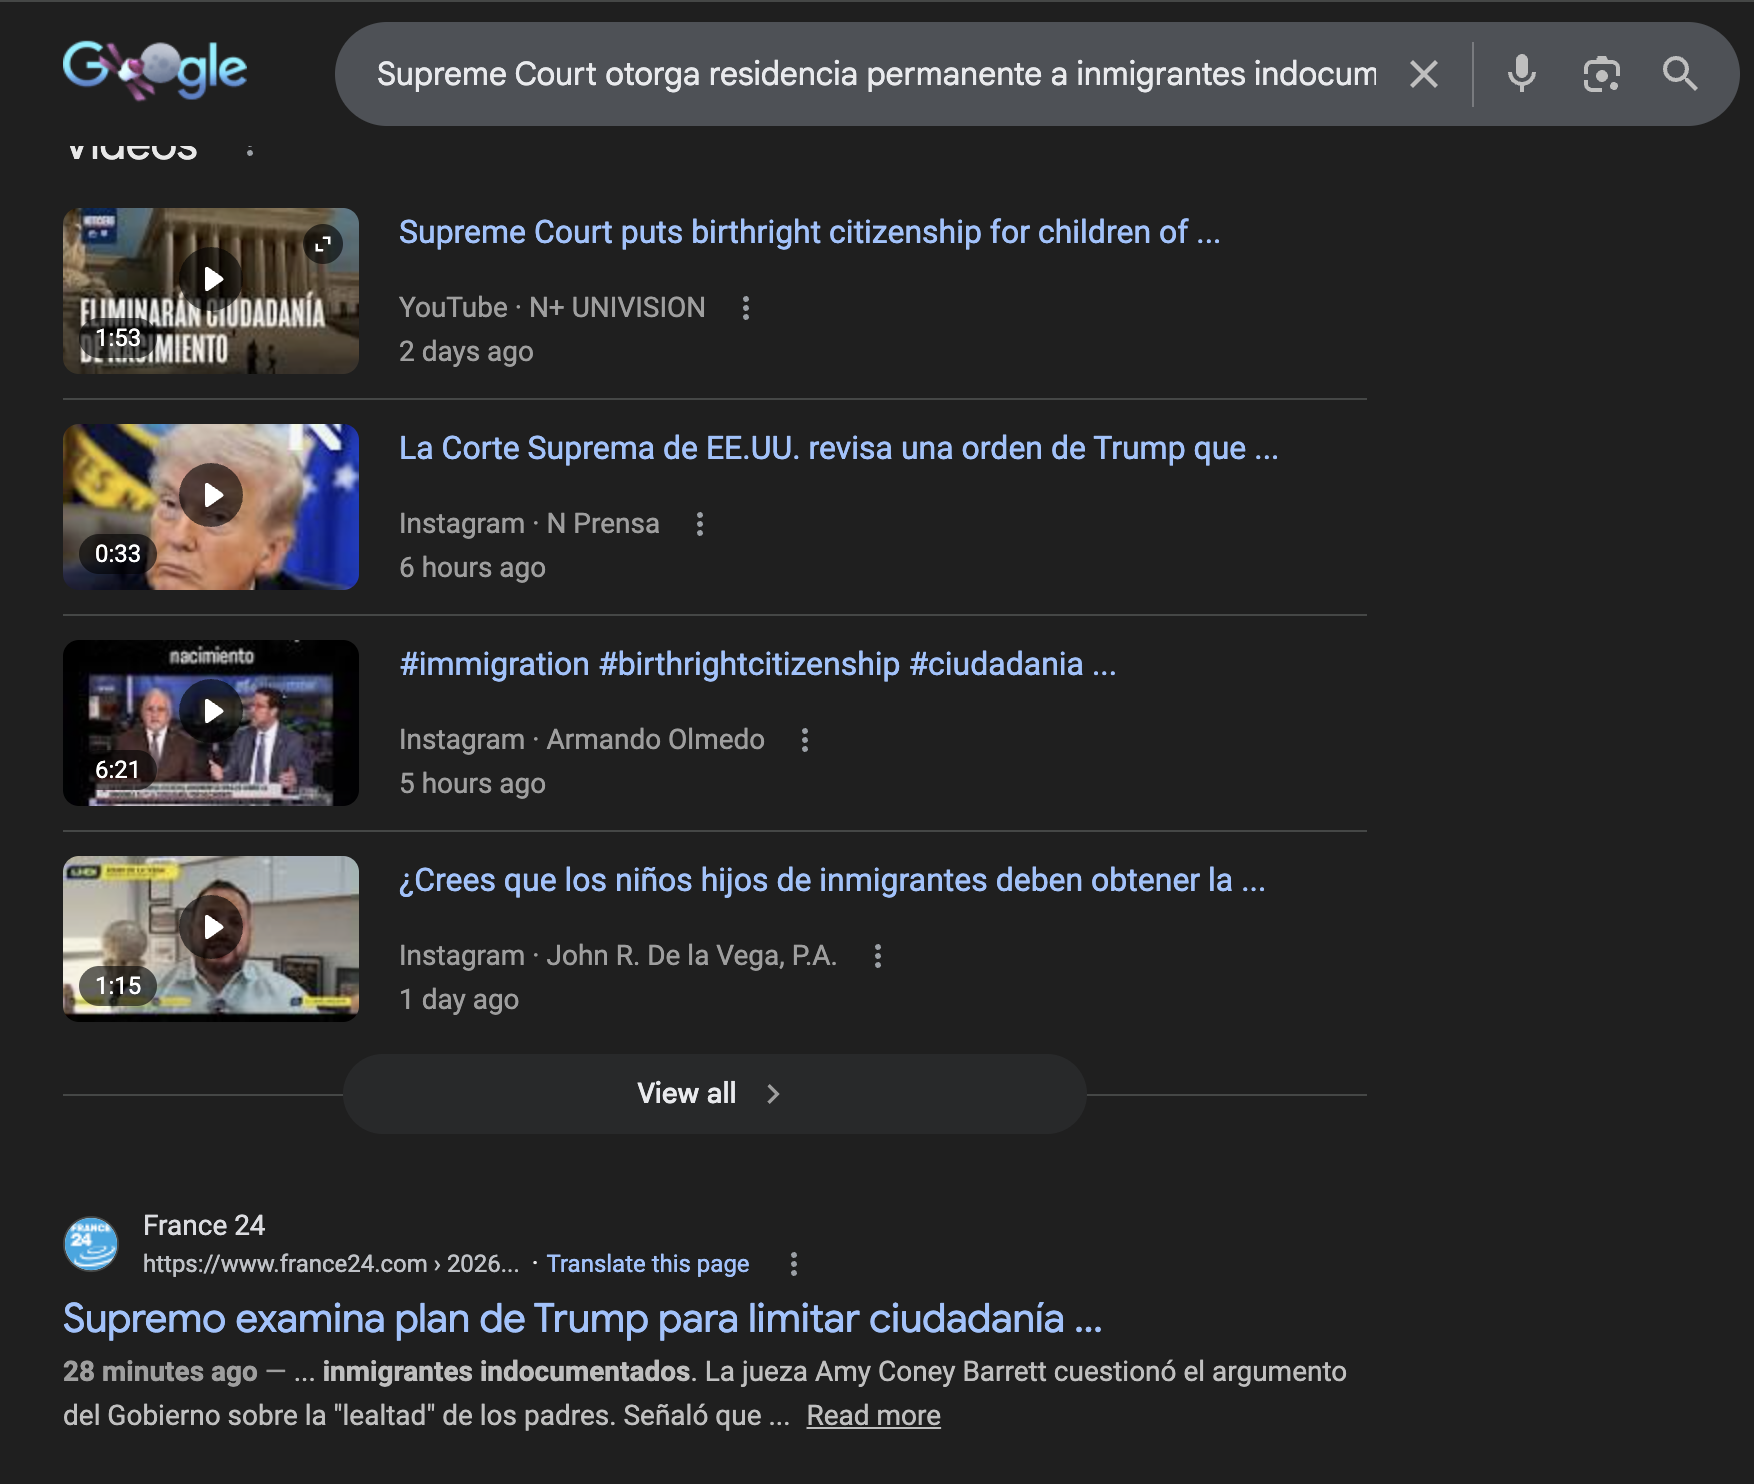Open the Videos section options menu
The width and height of the screenshot is (1754, 1484).
click(250, 150)
